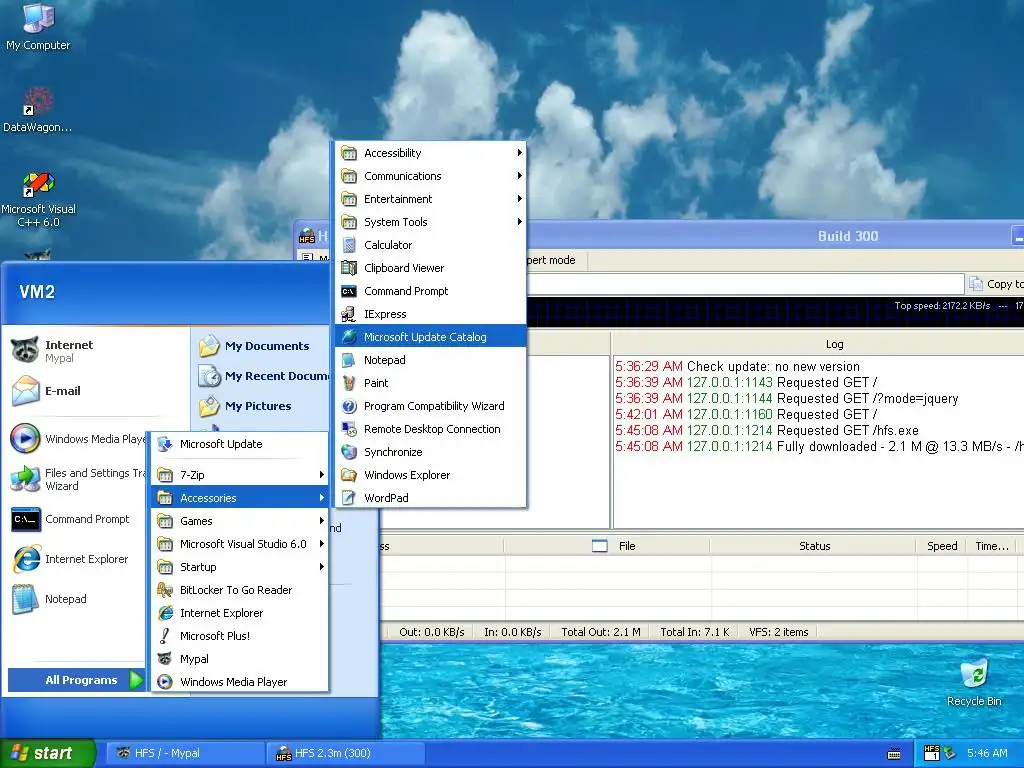This screenshot has width=1024, height=768.
Task: Click 'VFS: 2 items' status entry
Action: (x=778, y=632)
